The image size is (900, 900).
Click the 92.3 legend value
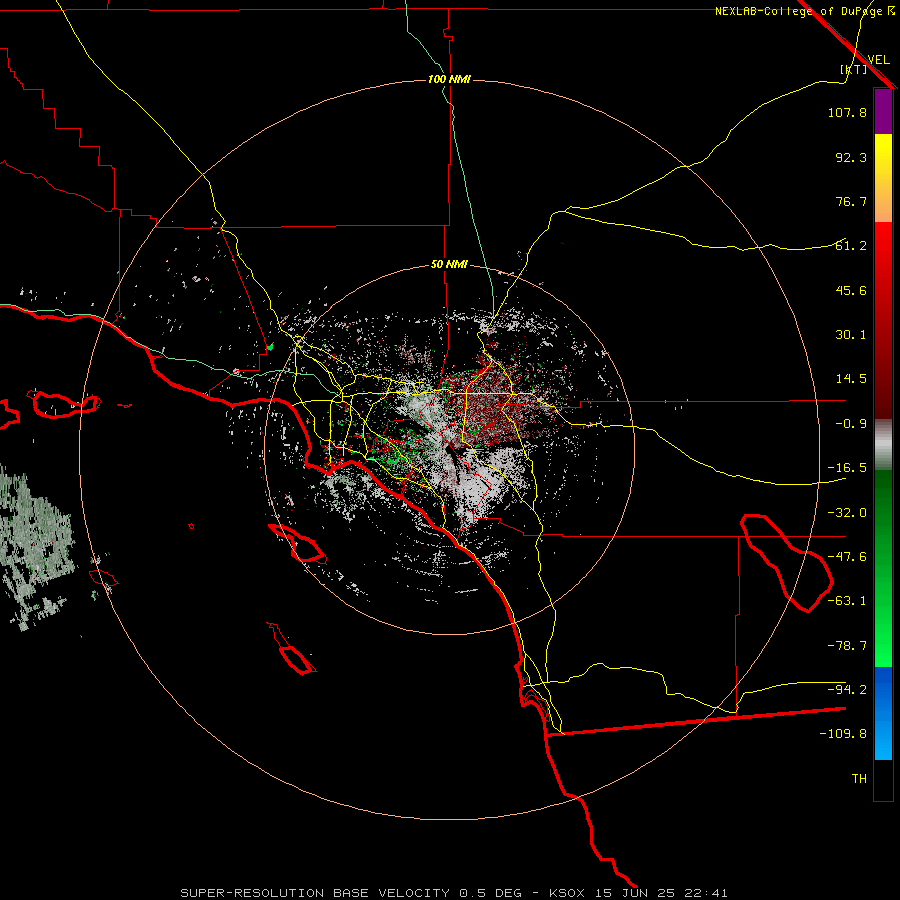pyautogui.click(x=851, y=157)
